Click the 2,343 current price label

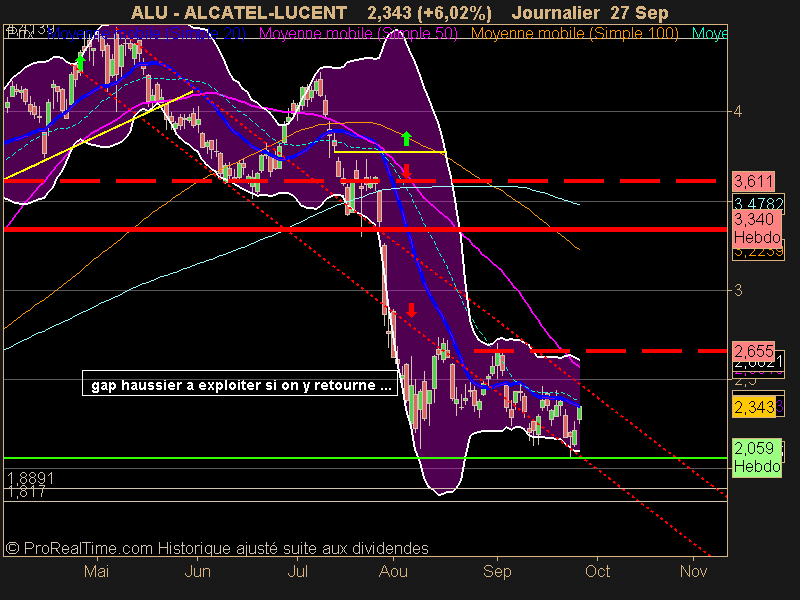click(x=754, y=407)
